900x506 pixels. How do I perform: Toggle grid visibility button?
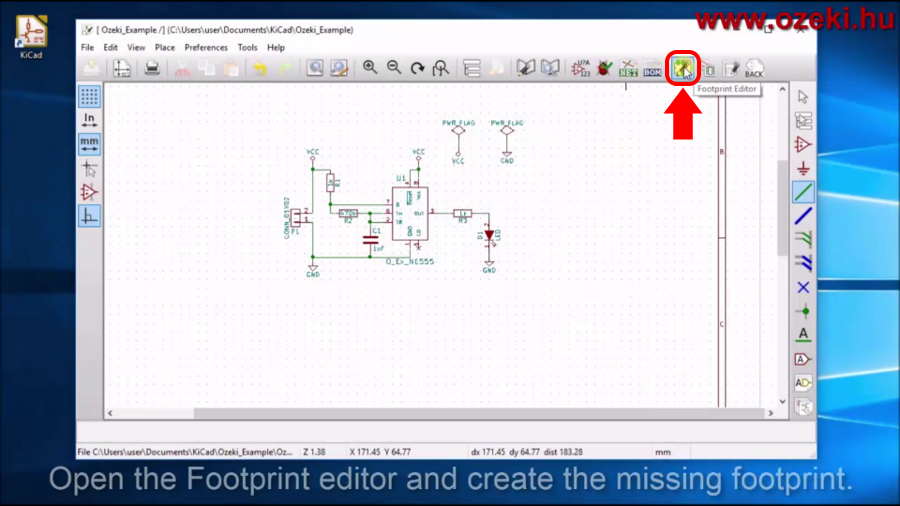coord(90,96)
